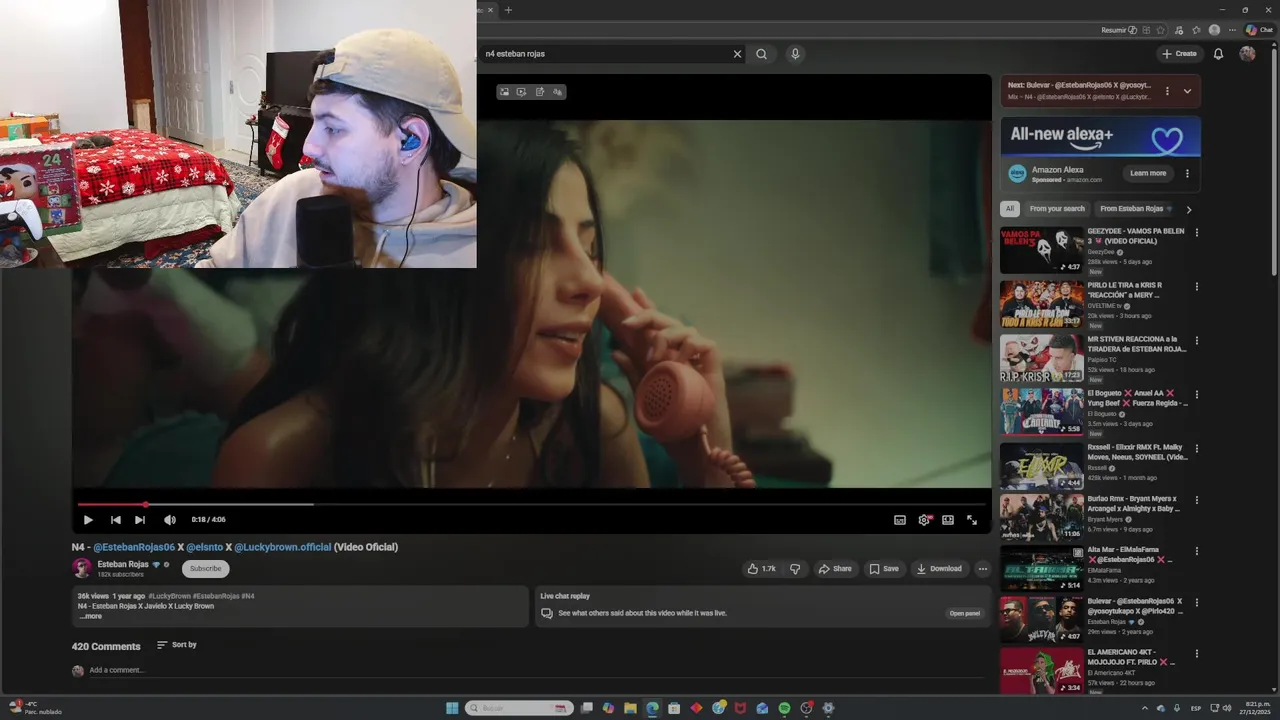Select the 'From your search' filter chip
1280x720 pixels.
click(x=1057, y=209)
